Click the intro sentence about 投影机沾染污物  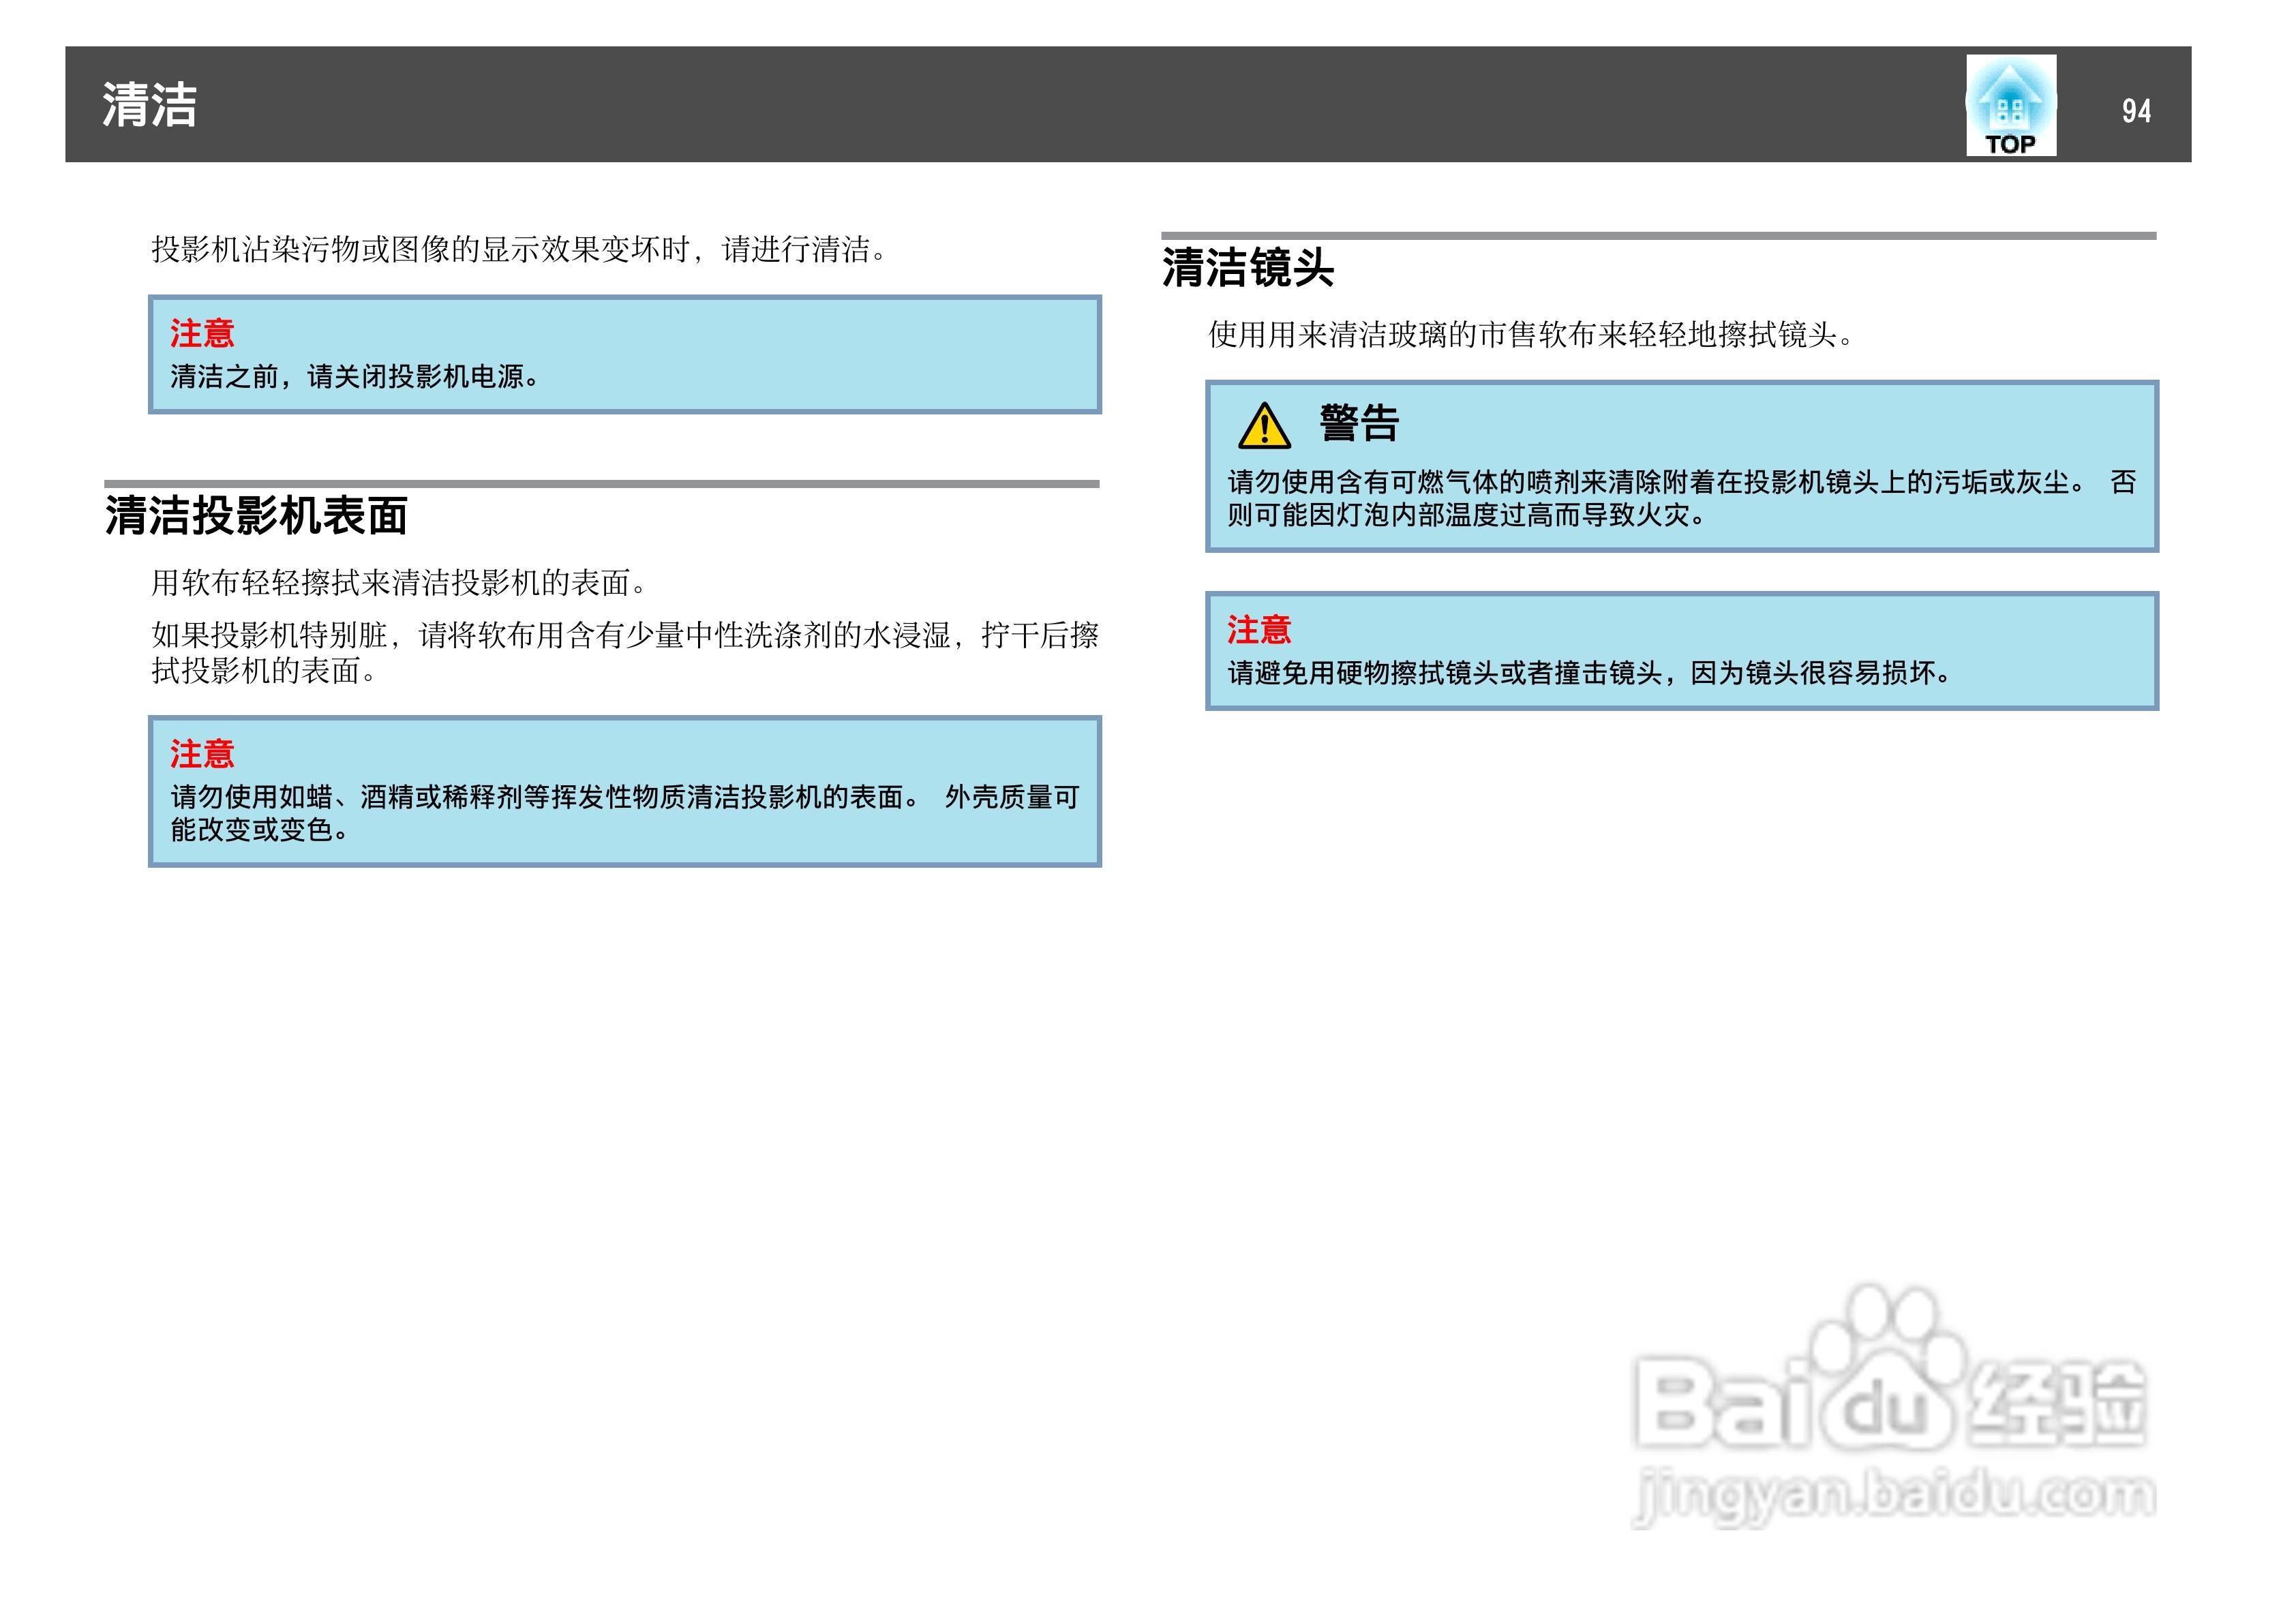click(519, 249)
